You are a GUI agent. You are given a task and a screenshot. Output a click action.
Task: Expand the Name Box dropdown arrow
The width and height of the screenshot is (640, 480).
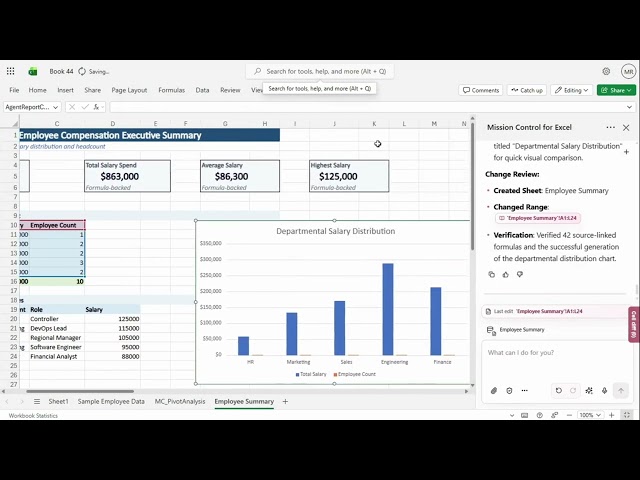(x=56, y=107)
